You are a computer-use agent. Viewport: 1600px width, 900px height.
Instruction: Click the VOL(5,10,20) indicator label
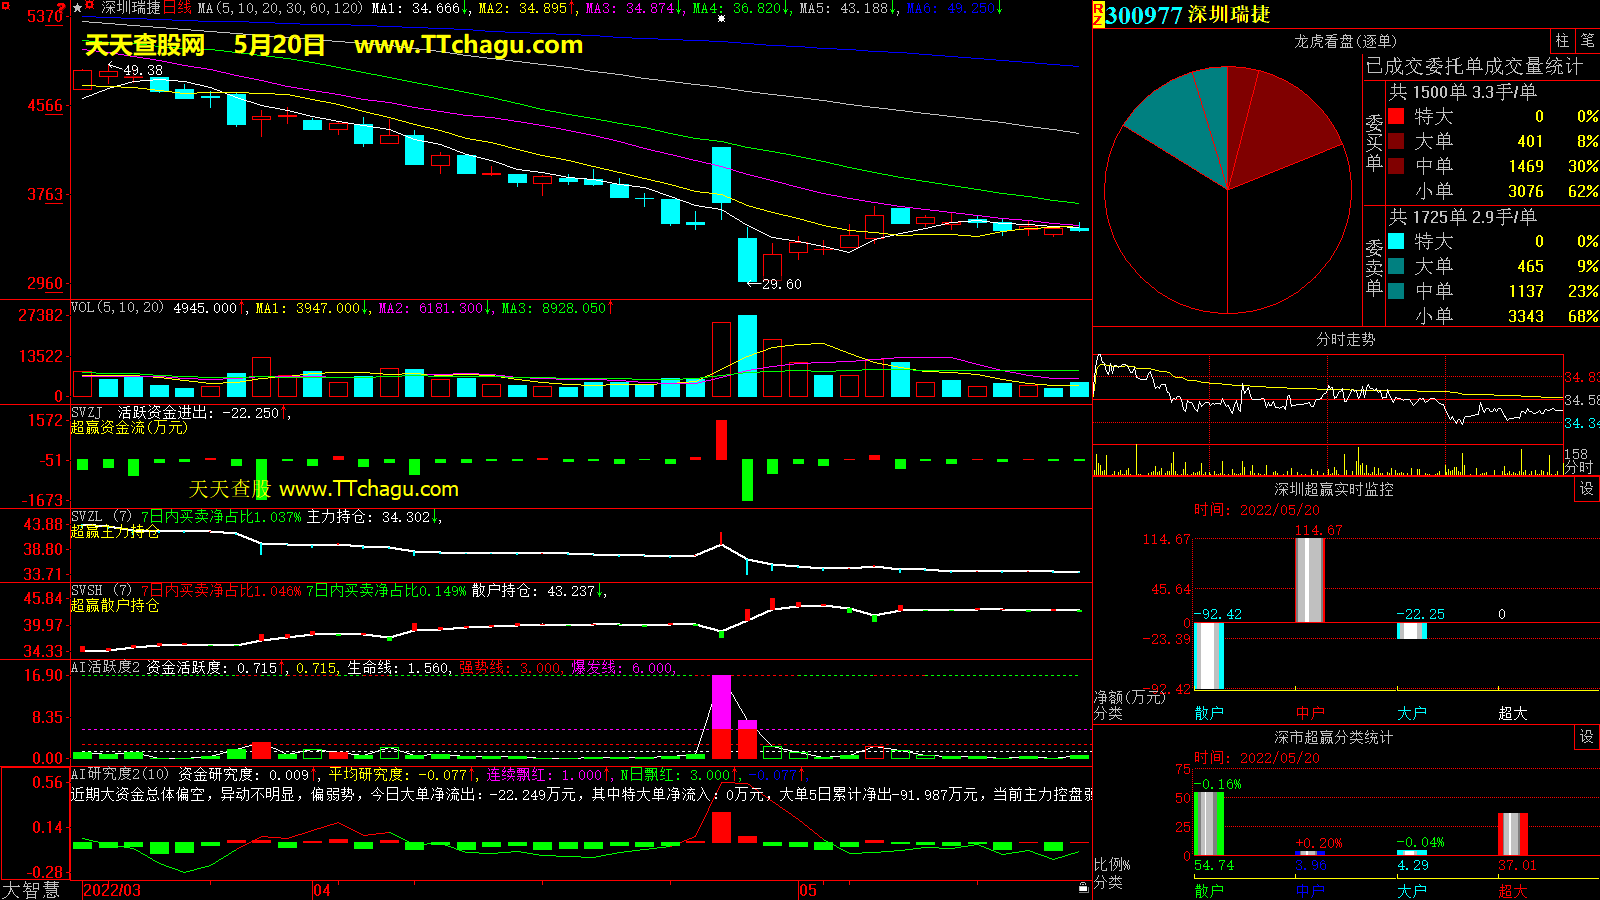tap(117, 308)
